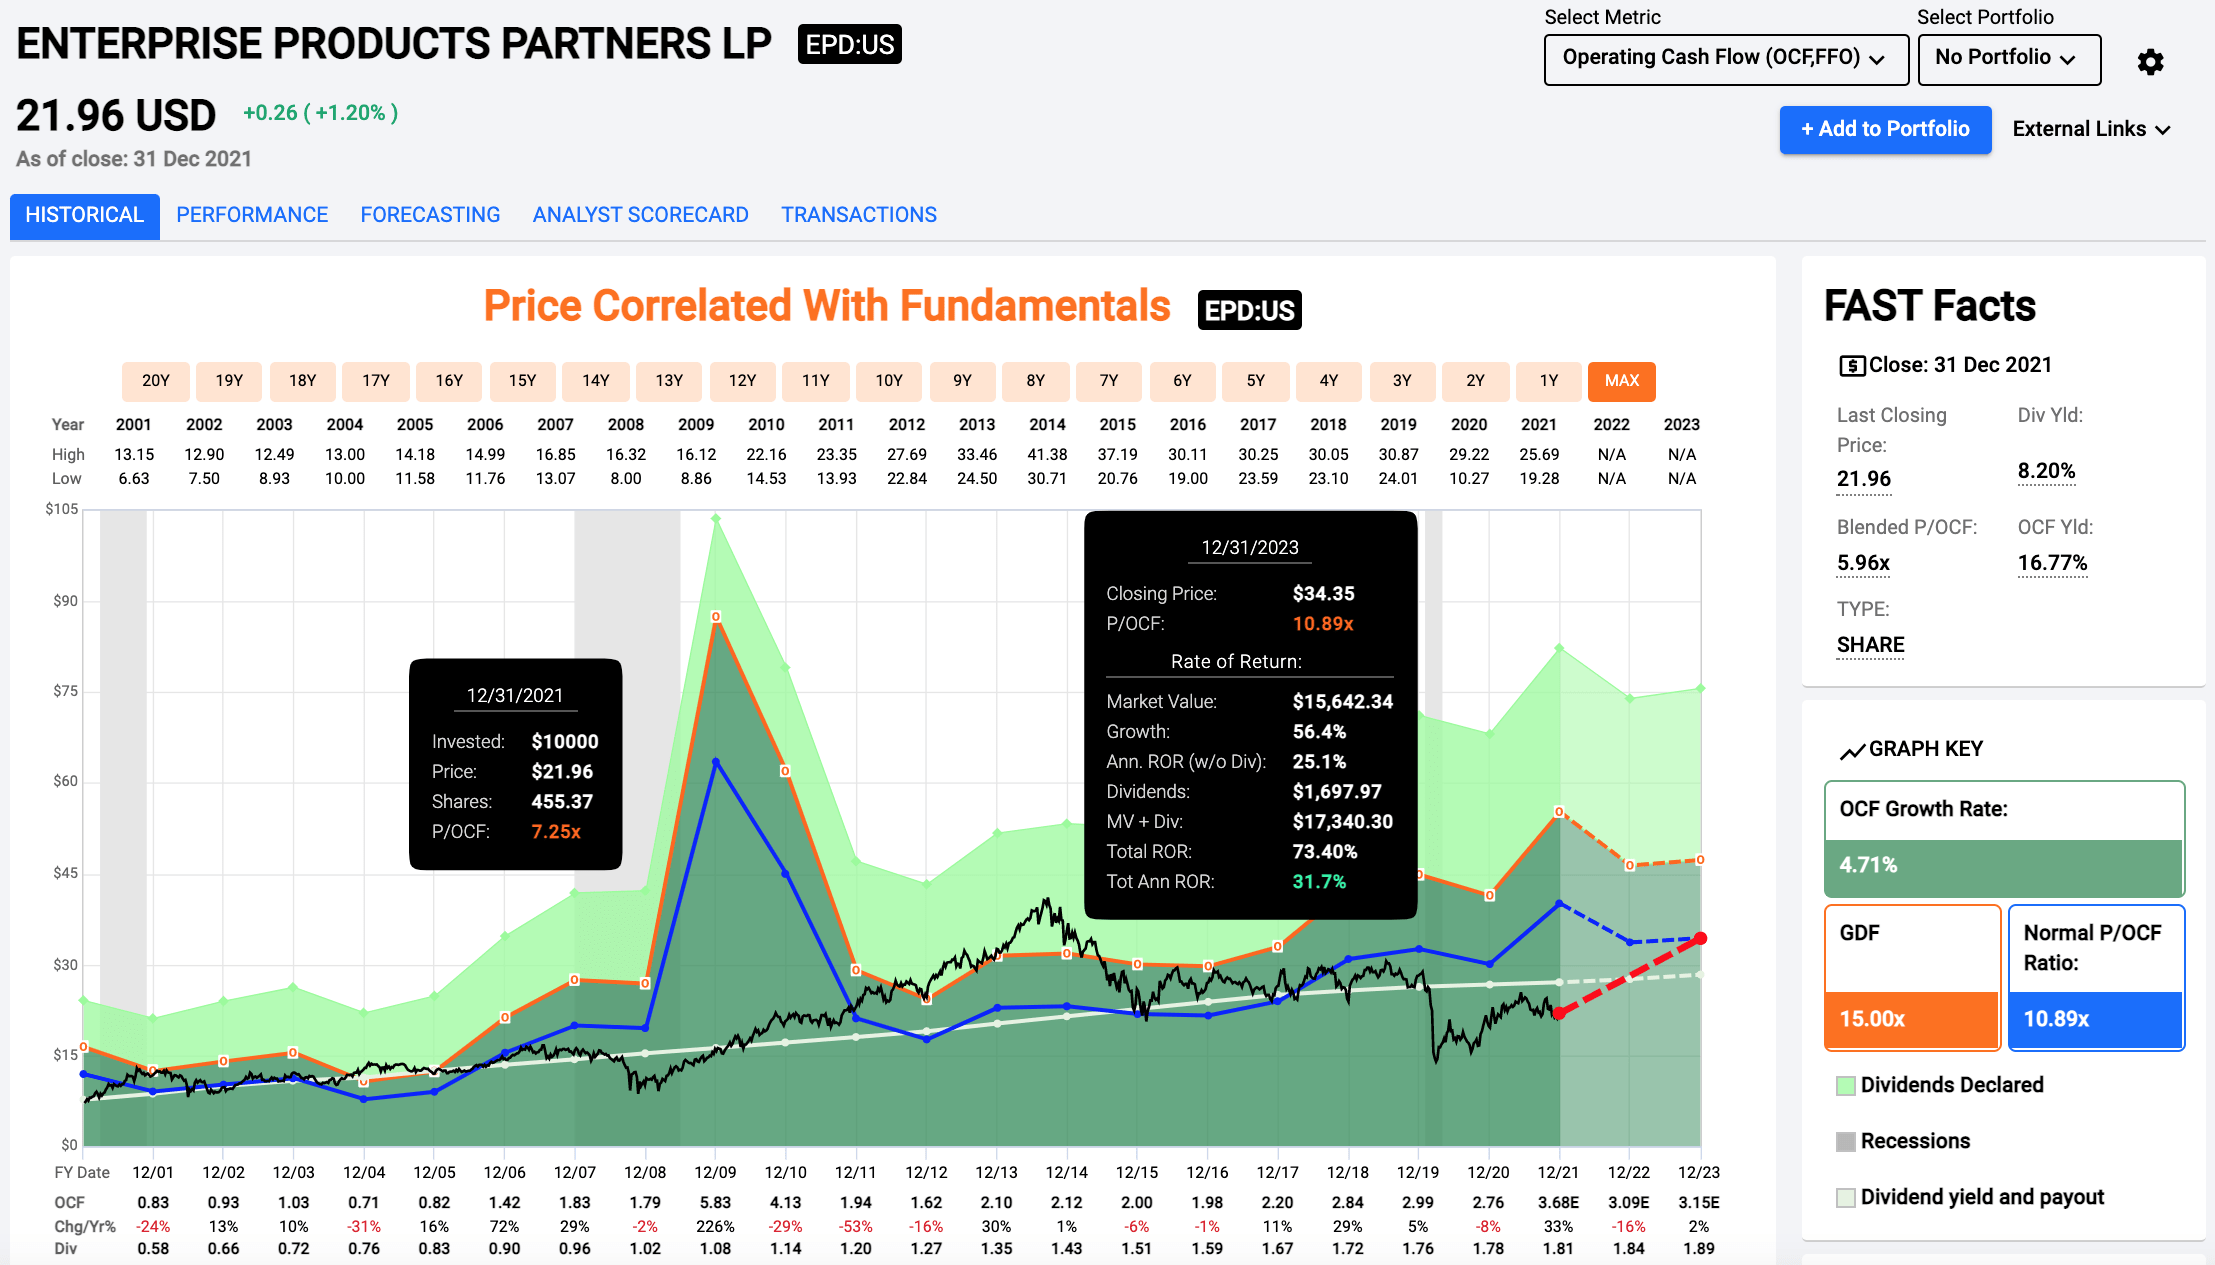Select the 15Y time range

click(x=523, y=381)
